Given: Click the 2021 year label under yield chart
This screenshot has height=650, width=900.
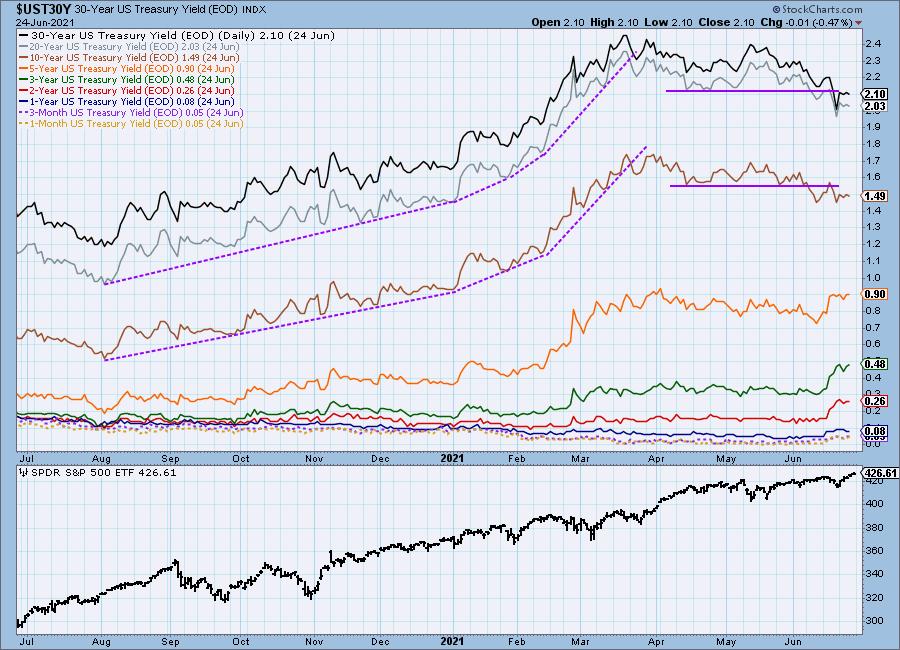Looking at the screenshot, I should [452, 458].
